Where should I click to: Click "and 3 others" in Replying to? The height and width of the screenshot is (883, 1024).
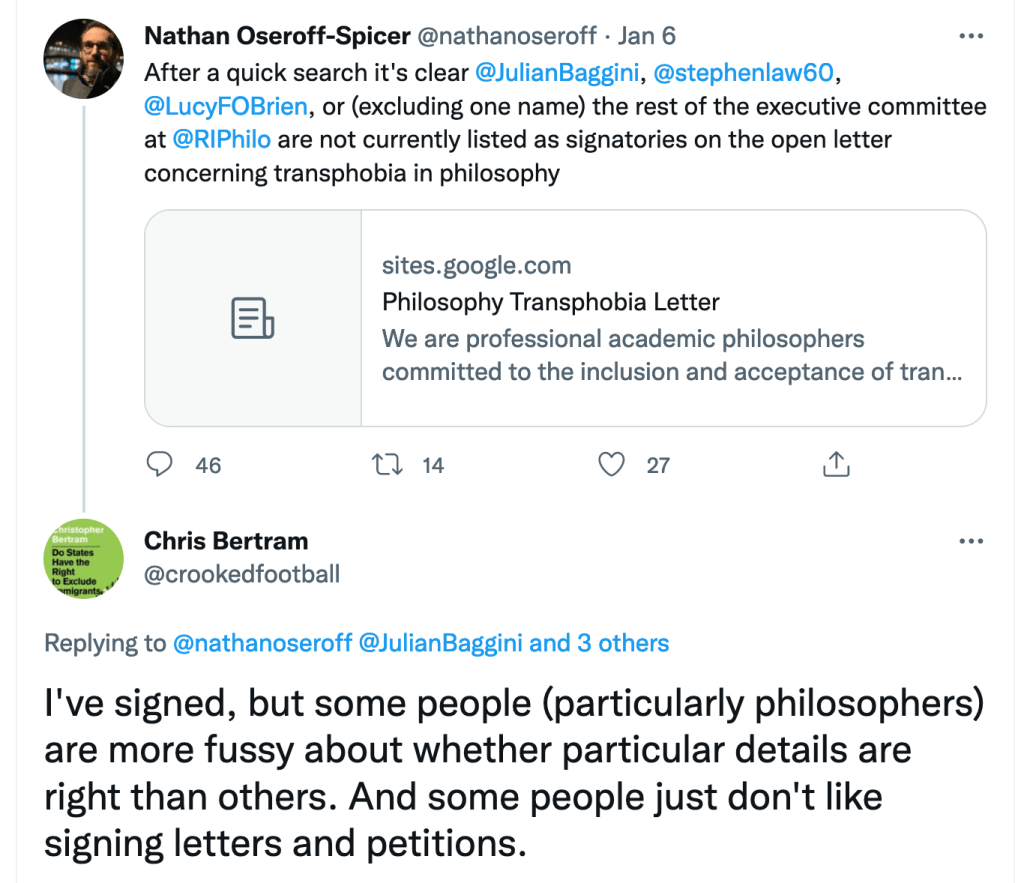click(x=598, y=643)
